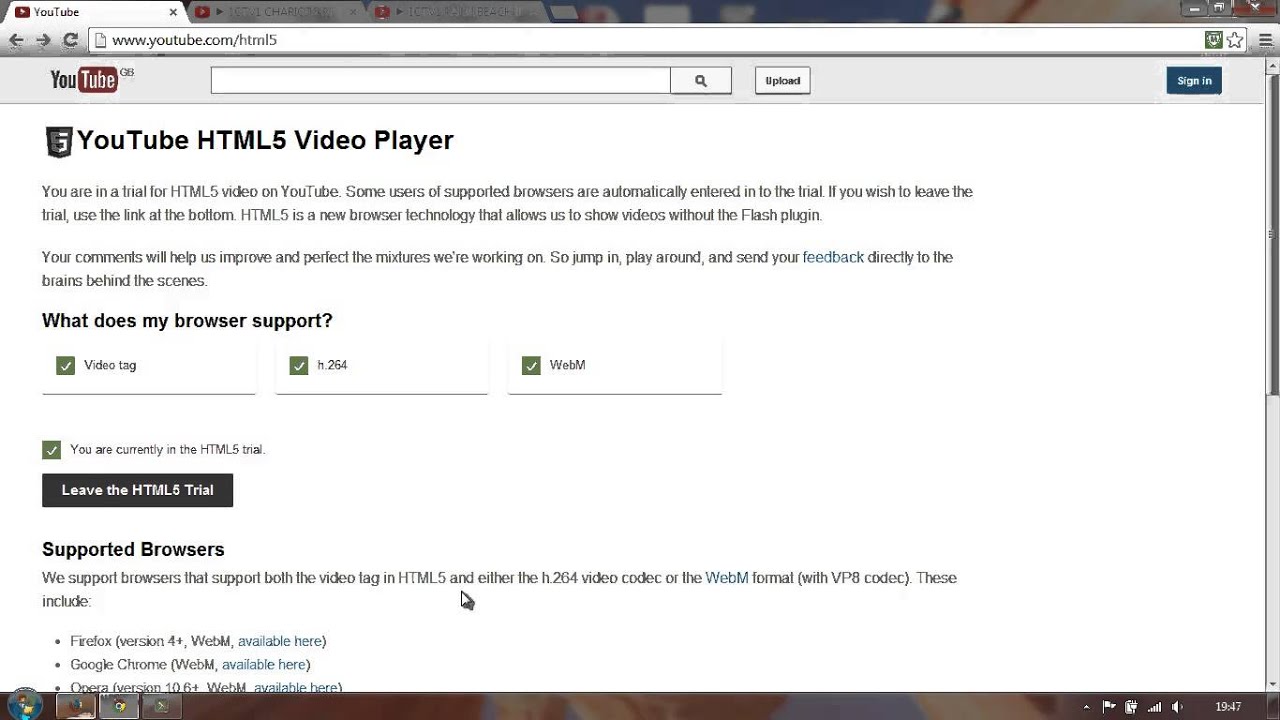Screen dimensions: 1280x720
Task: Click the taskbar clock showing 19:47
Action: click(1228, 707)
